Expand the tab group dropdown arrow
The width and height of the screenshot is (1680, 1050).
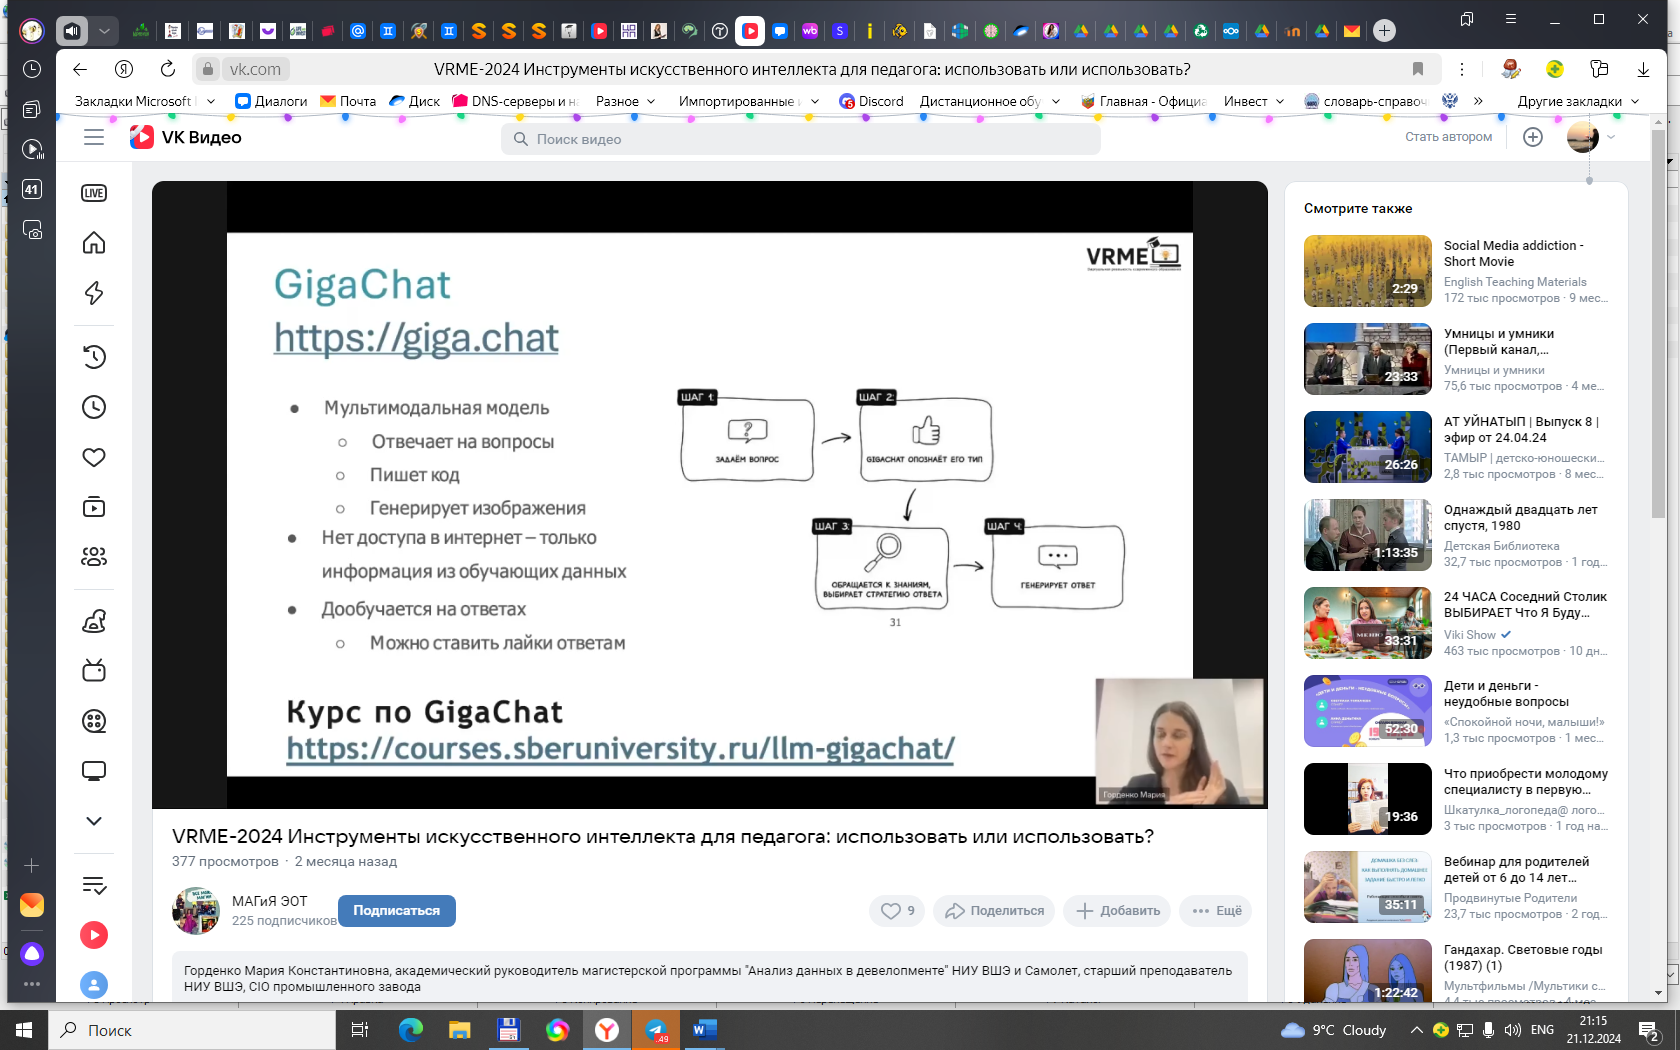click(x=104, y=31)
